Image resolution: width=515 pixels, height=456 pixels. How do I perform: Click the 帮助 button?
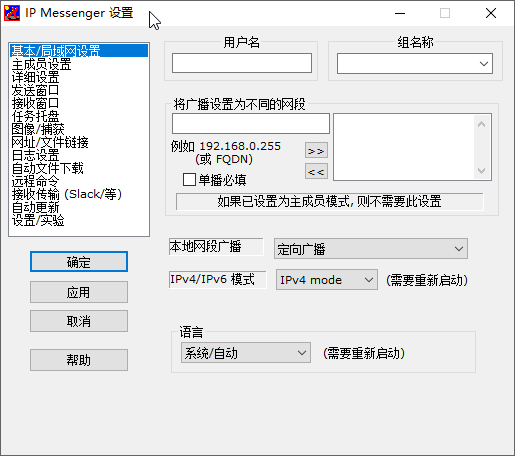pyautogui.click(x=79, y=360)
